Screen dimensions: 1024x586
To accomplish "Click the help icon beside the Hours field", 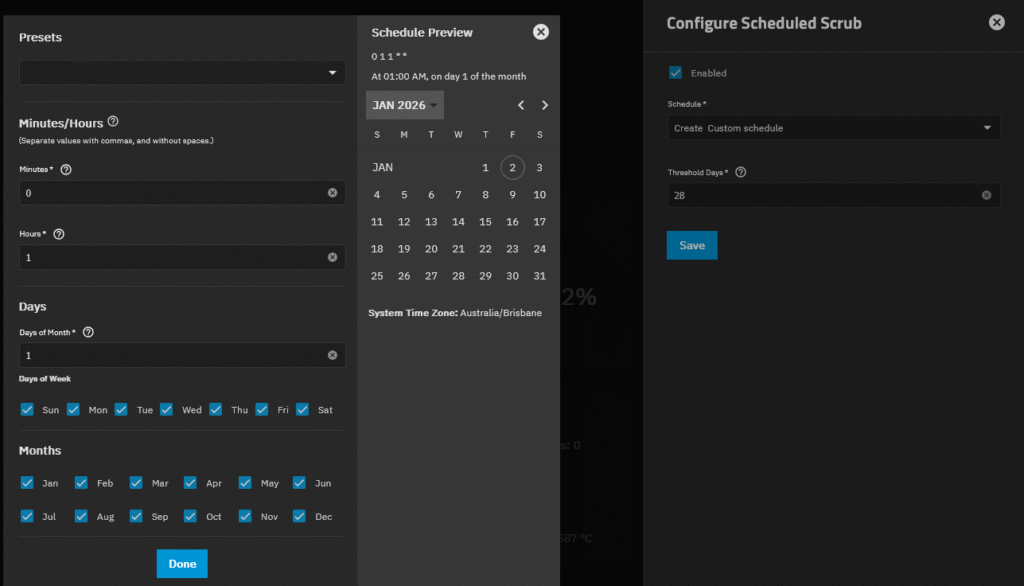I will [x=59, y=234].
